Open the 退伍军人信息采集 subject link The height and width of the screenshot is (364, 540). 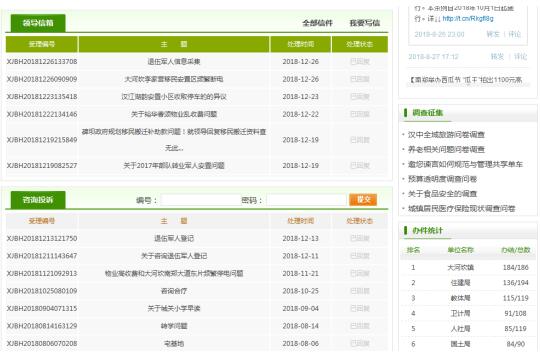pos(174,62)
